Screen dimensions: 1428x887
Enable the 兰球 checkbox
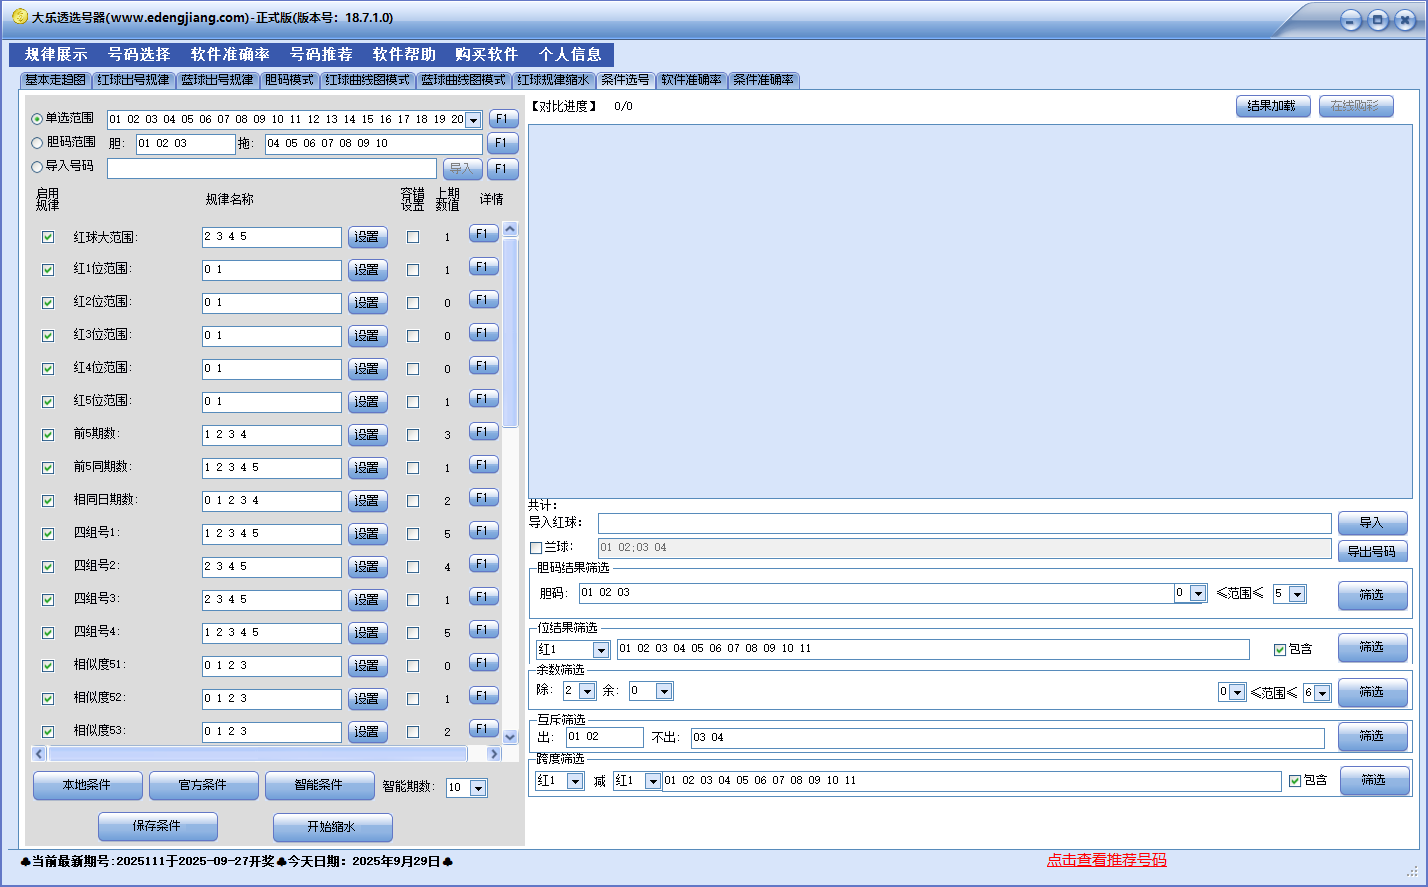[x=536, y=548]
